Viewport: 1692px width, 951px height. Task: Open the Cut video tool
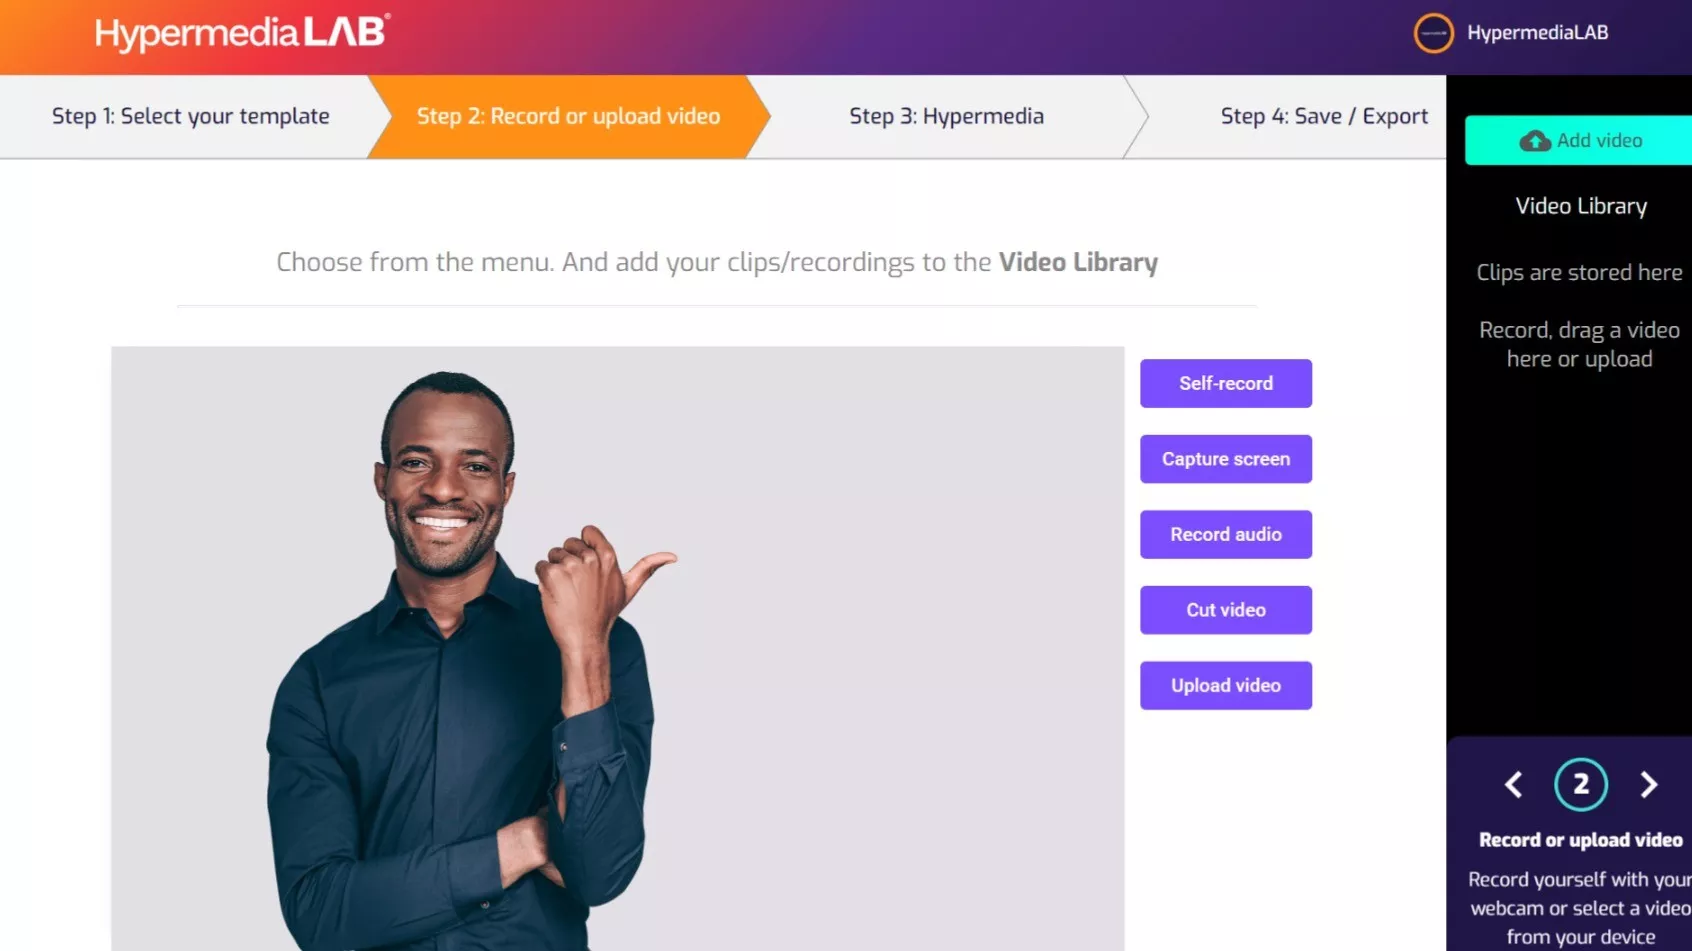point(1226,610)
